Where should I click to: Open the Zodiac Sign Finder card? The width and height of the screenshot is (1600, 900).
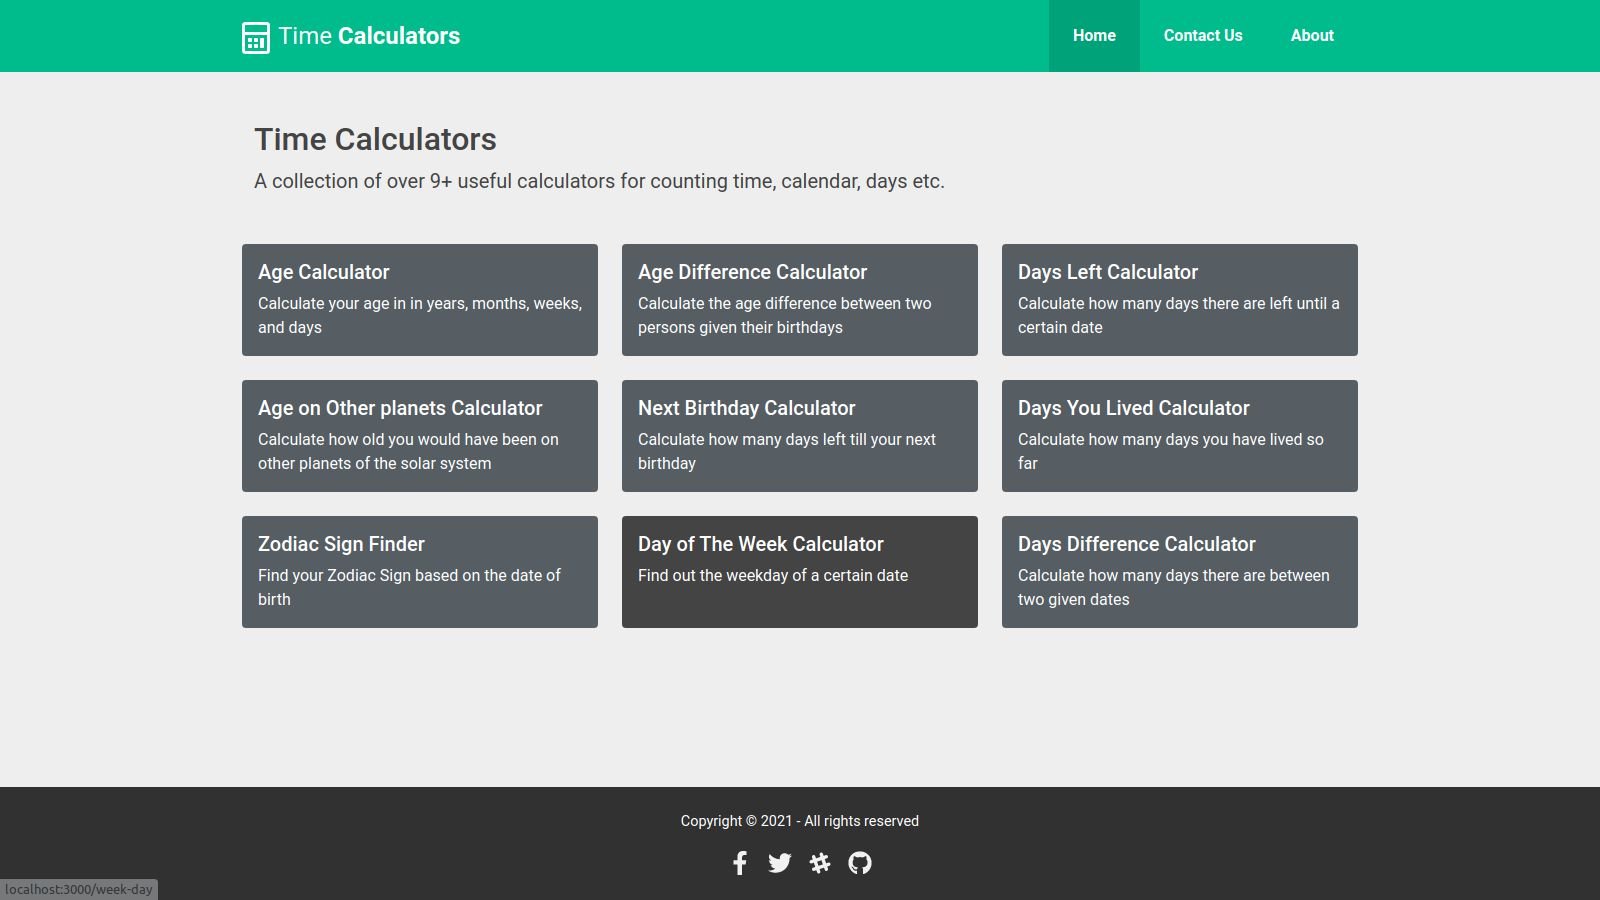420,572
